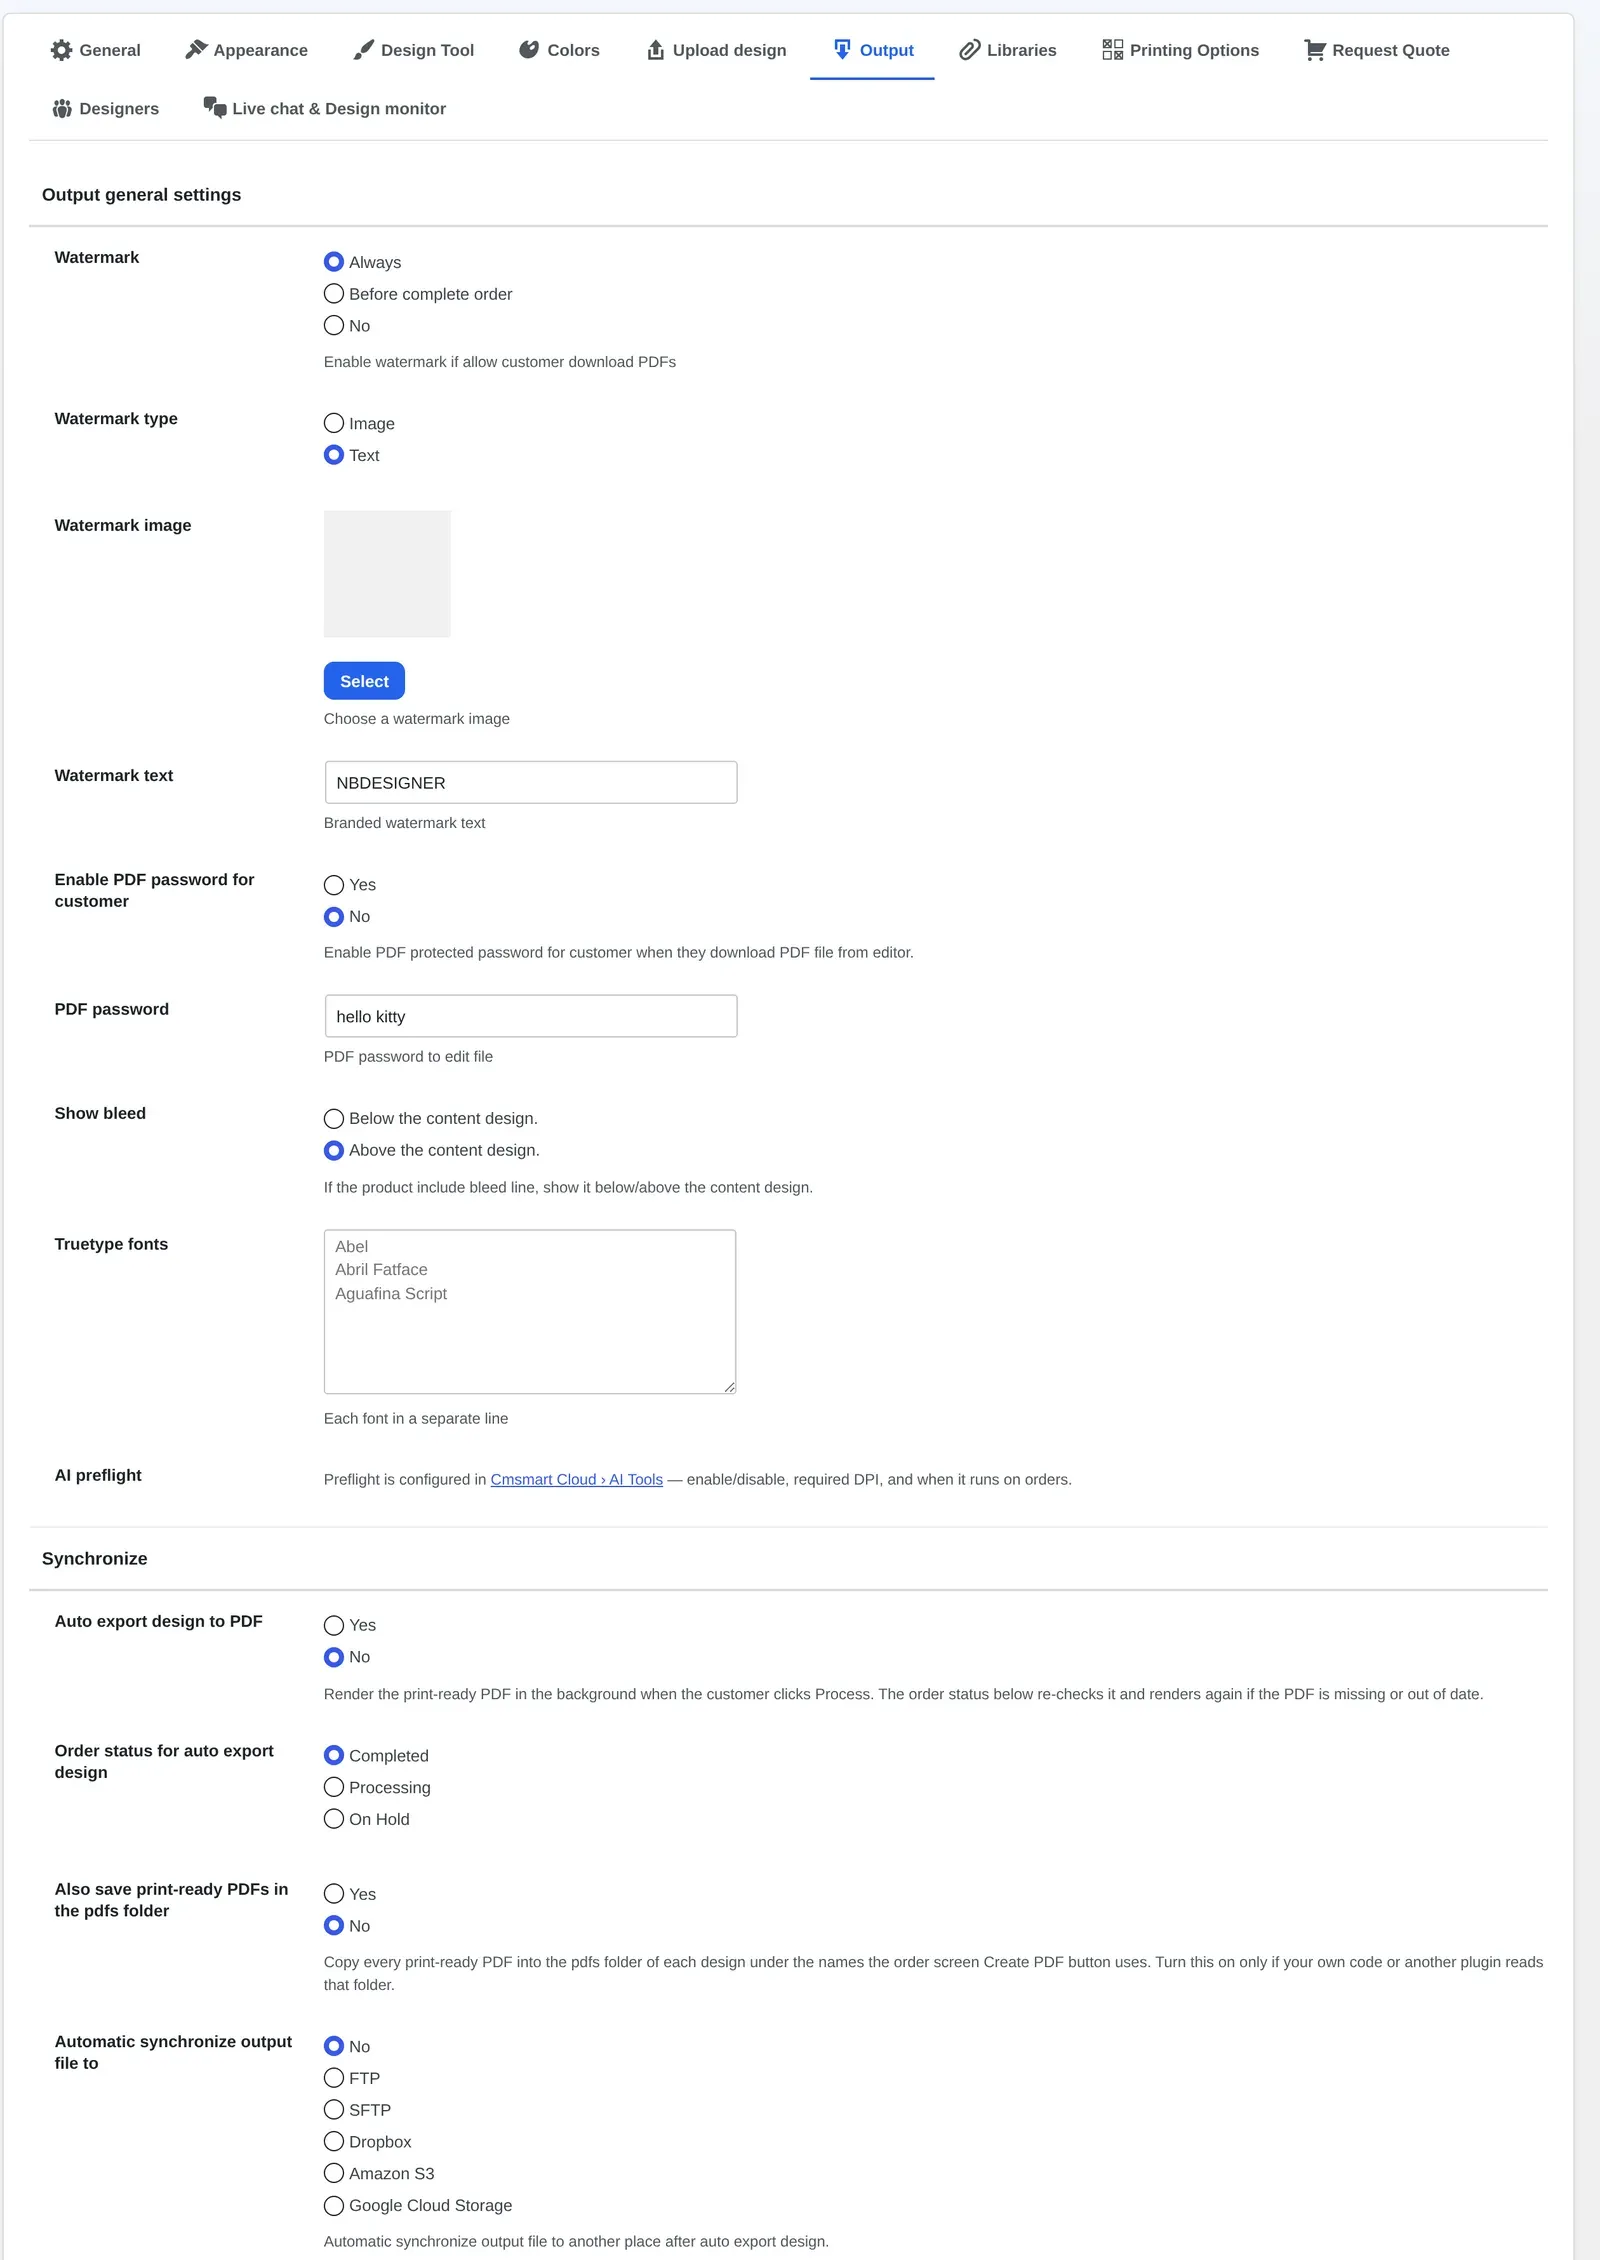This screenshot has height=2260, width=1600.
Task: Select Image as Watermark type
Action: click(x=334, y=424)
